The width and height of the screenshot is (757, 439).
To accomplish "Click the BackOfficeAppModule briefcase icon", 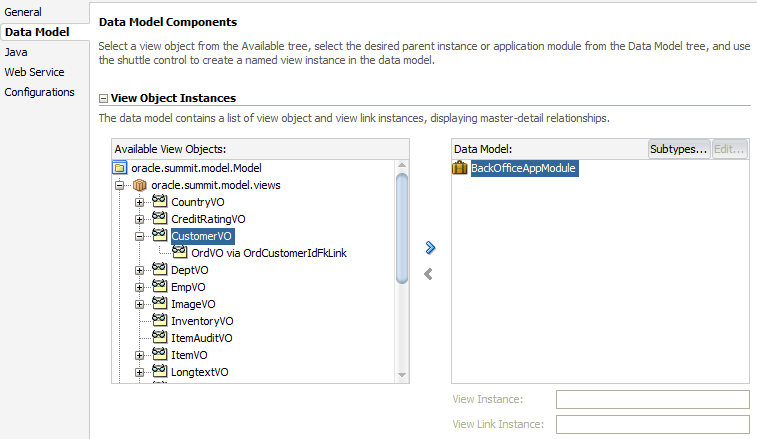I will tap(461, 168).
